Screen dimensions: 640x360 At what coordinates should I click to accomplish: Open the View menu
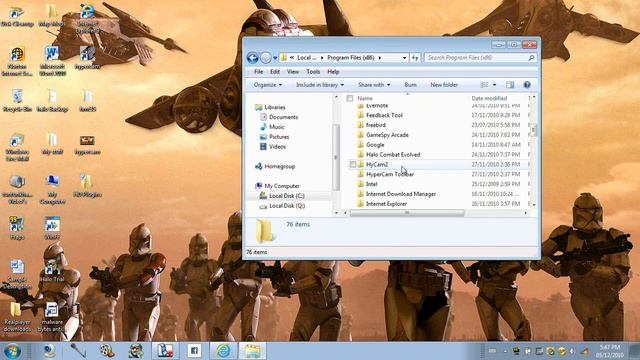[293, 72]
